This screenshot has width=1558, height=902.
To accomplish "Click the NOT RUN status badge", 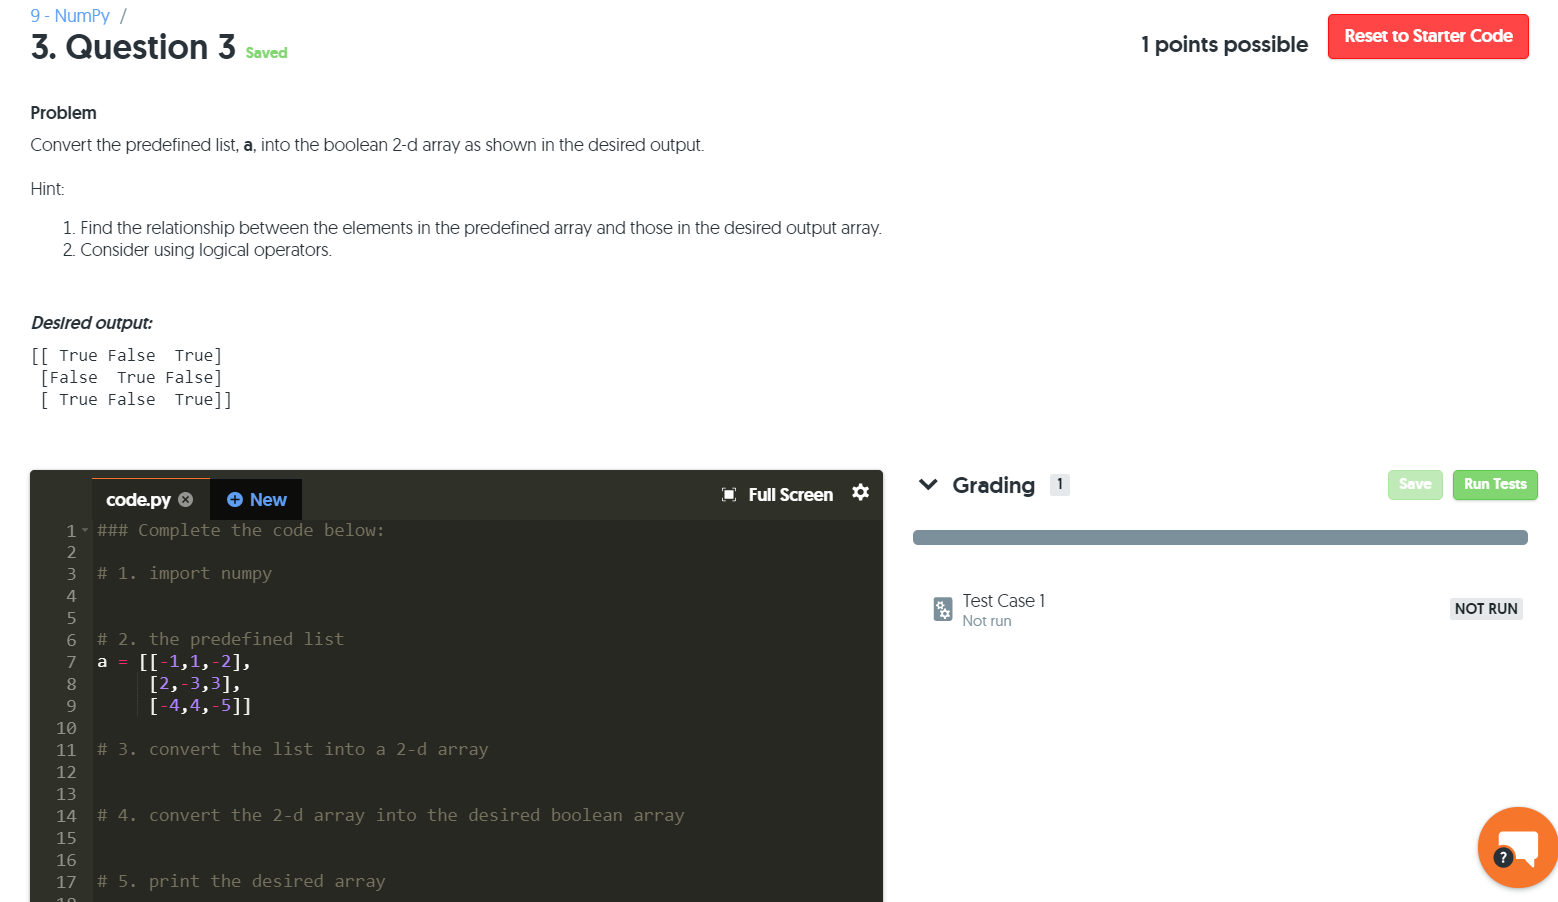I will (1486, 608).
